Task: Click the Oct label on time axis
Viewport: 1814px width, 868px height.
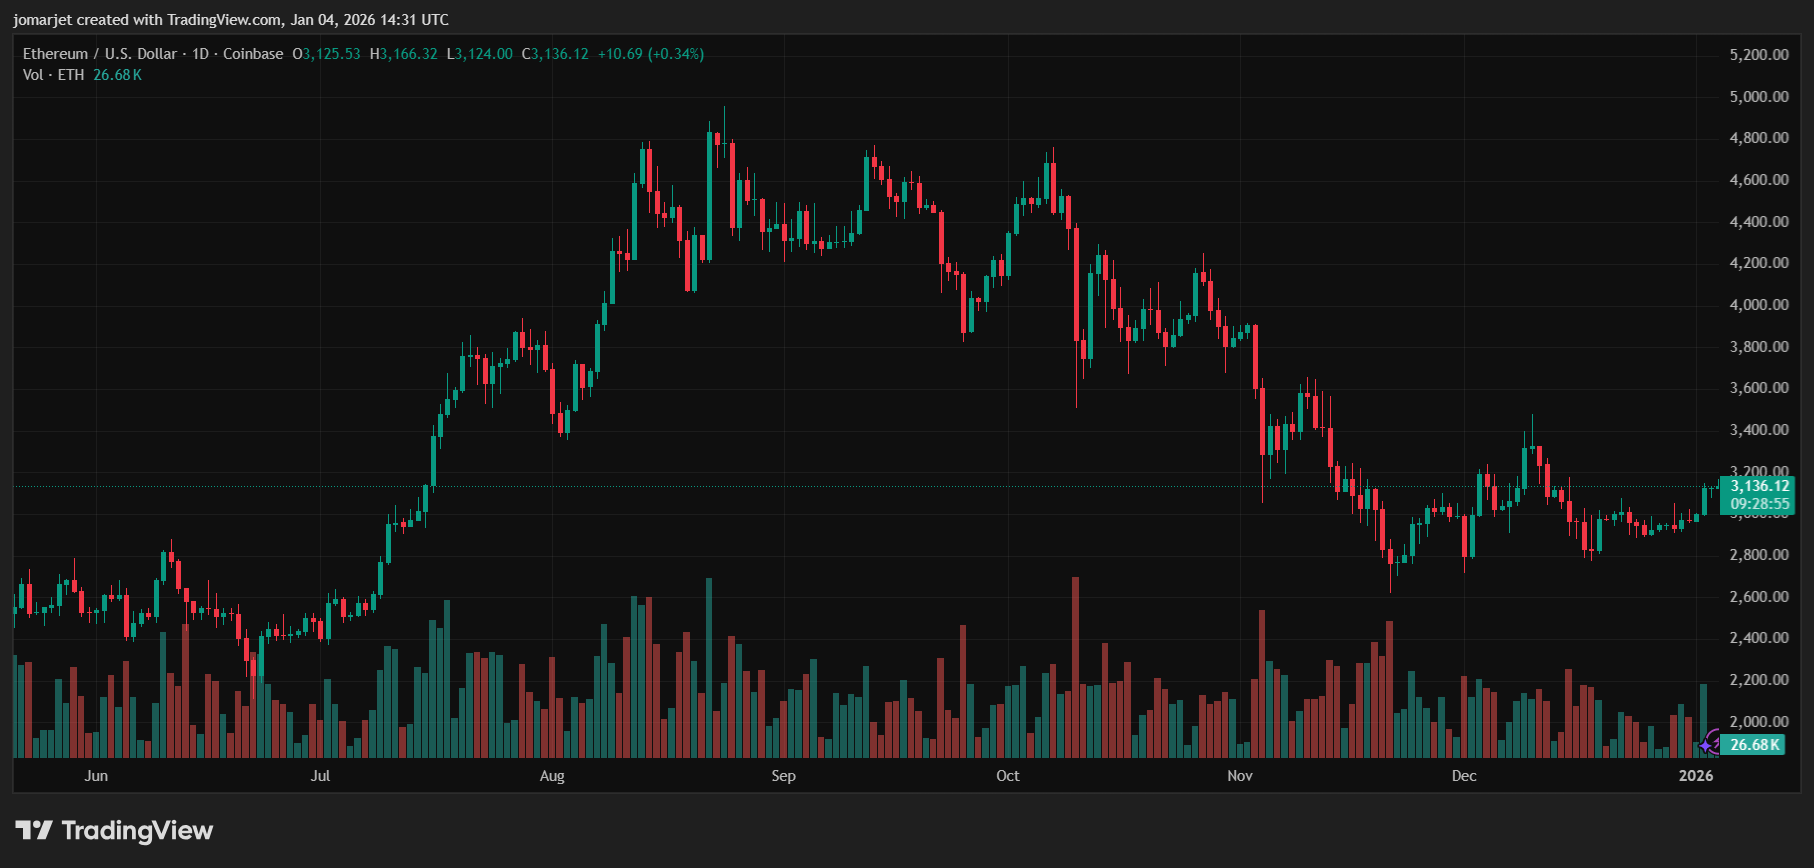Action: 1008,776
